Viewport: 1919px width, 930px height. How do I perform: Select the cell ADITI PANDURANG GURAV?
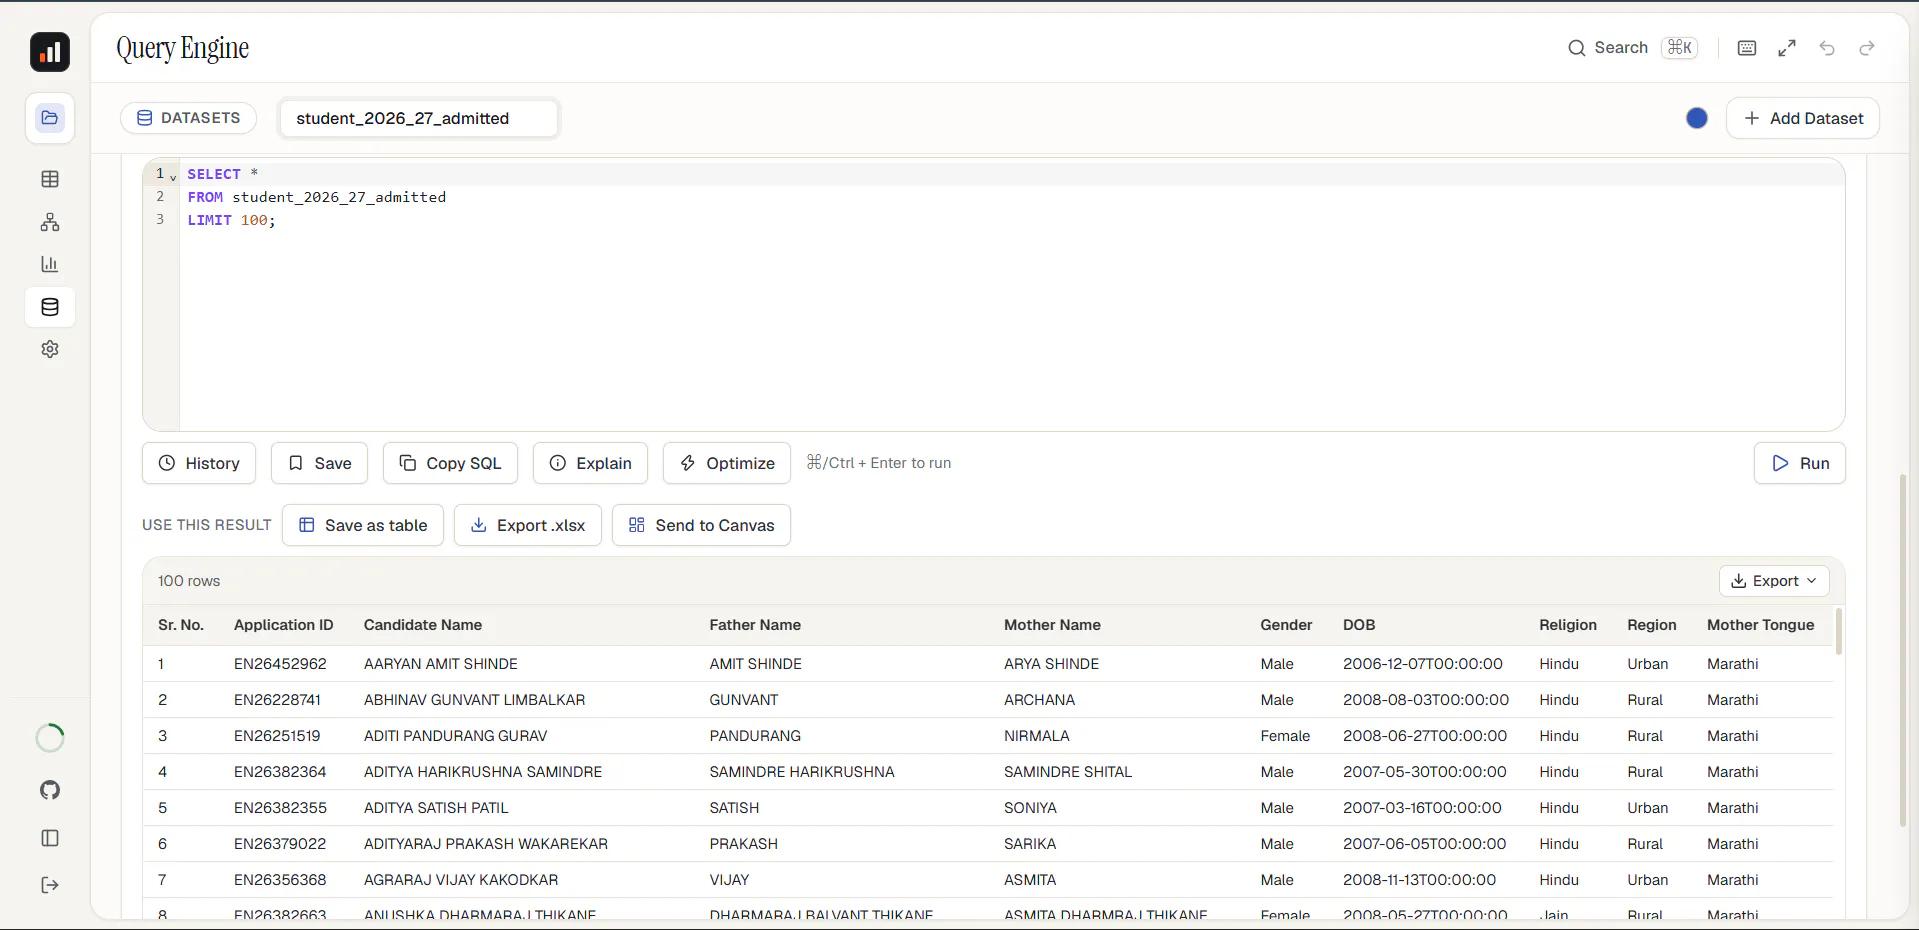456,736
